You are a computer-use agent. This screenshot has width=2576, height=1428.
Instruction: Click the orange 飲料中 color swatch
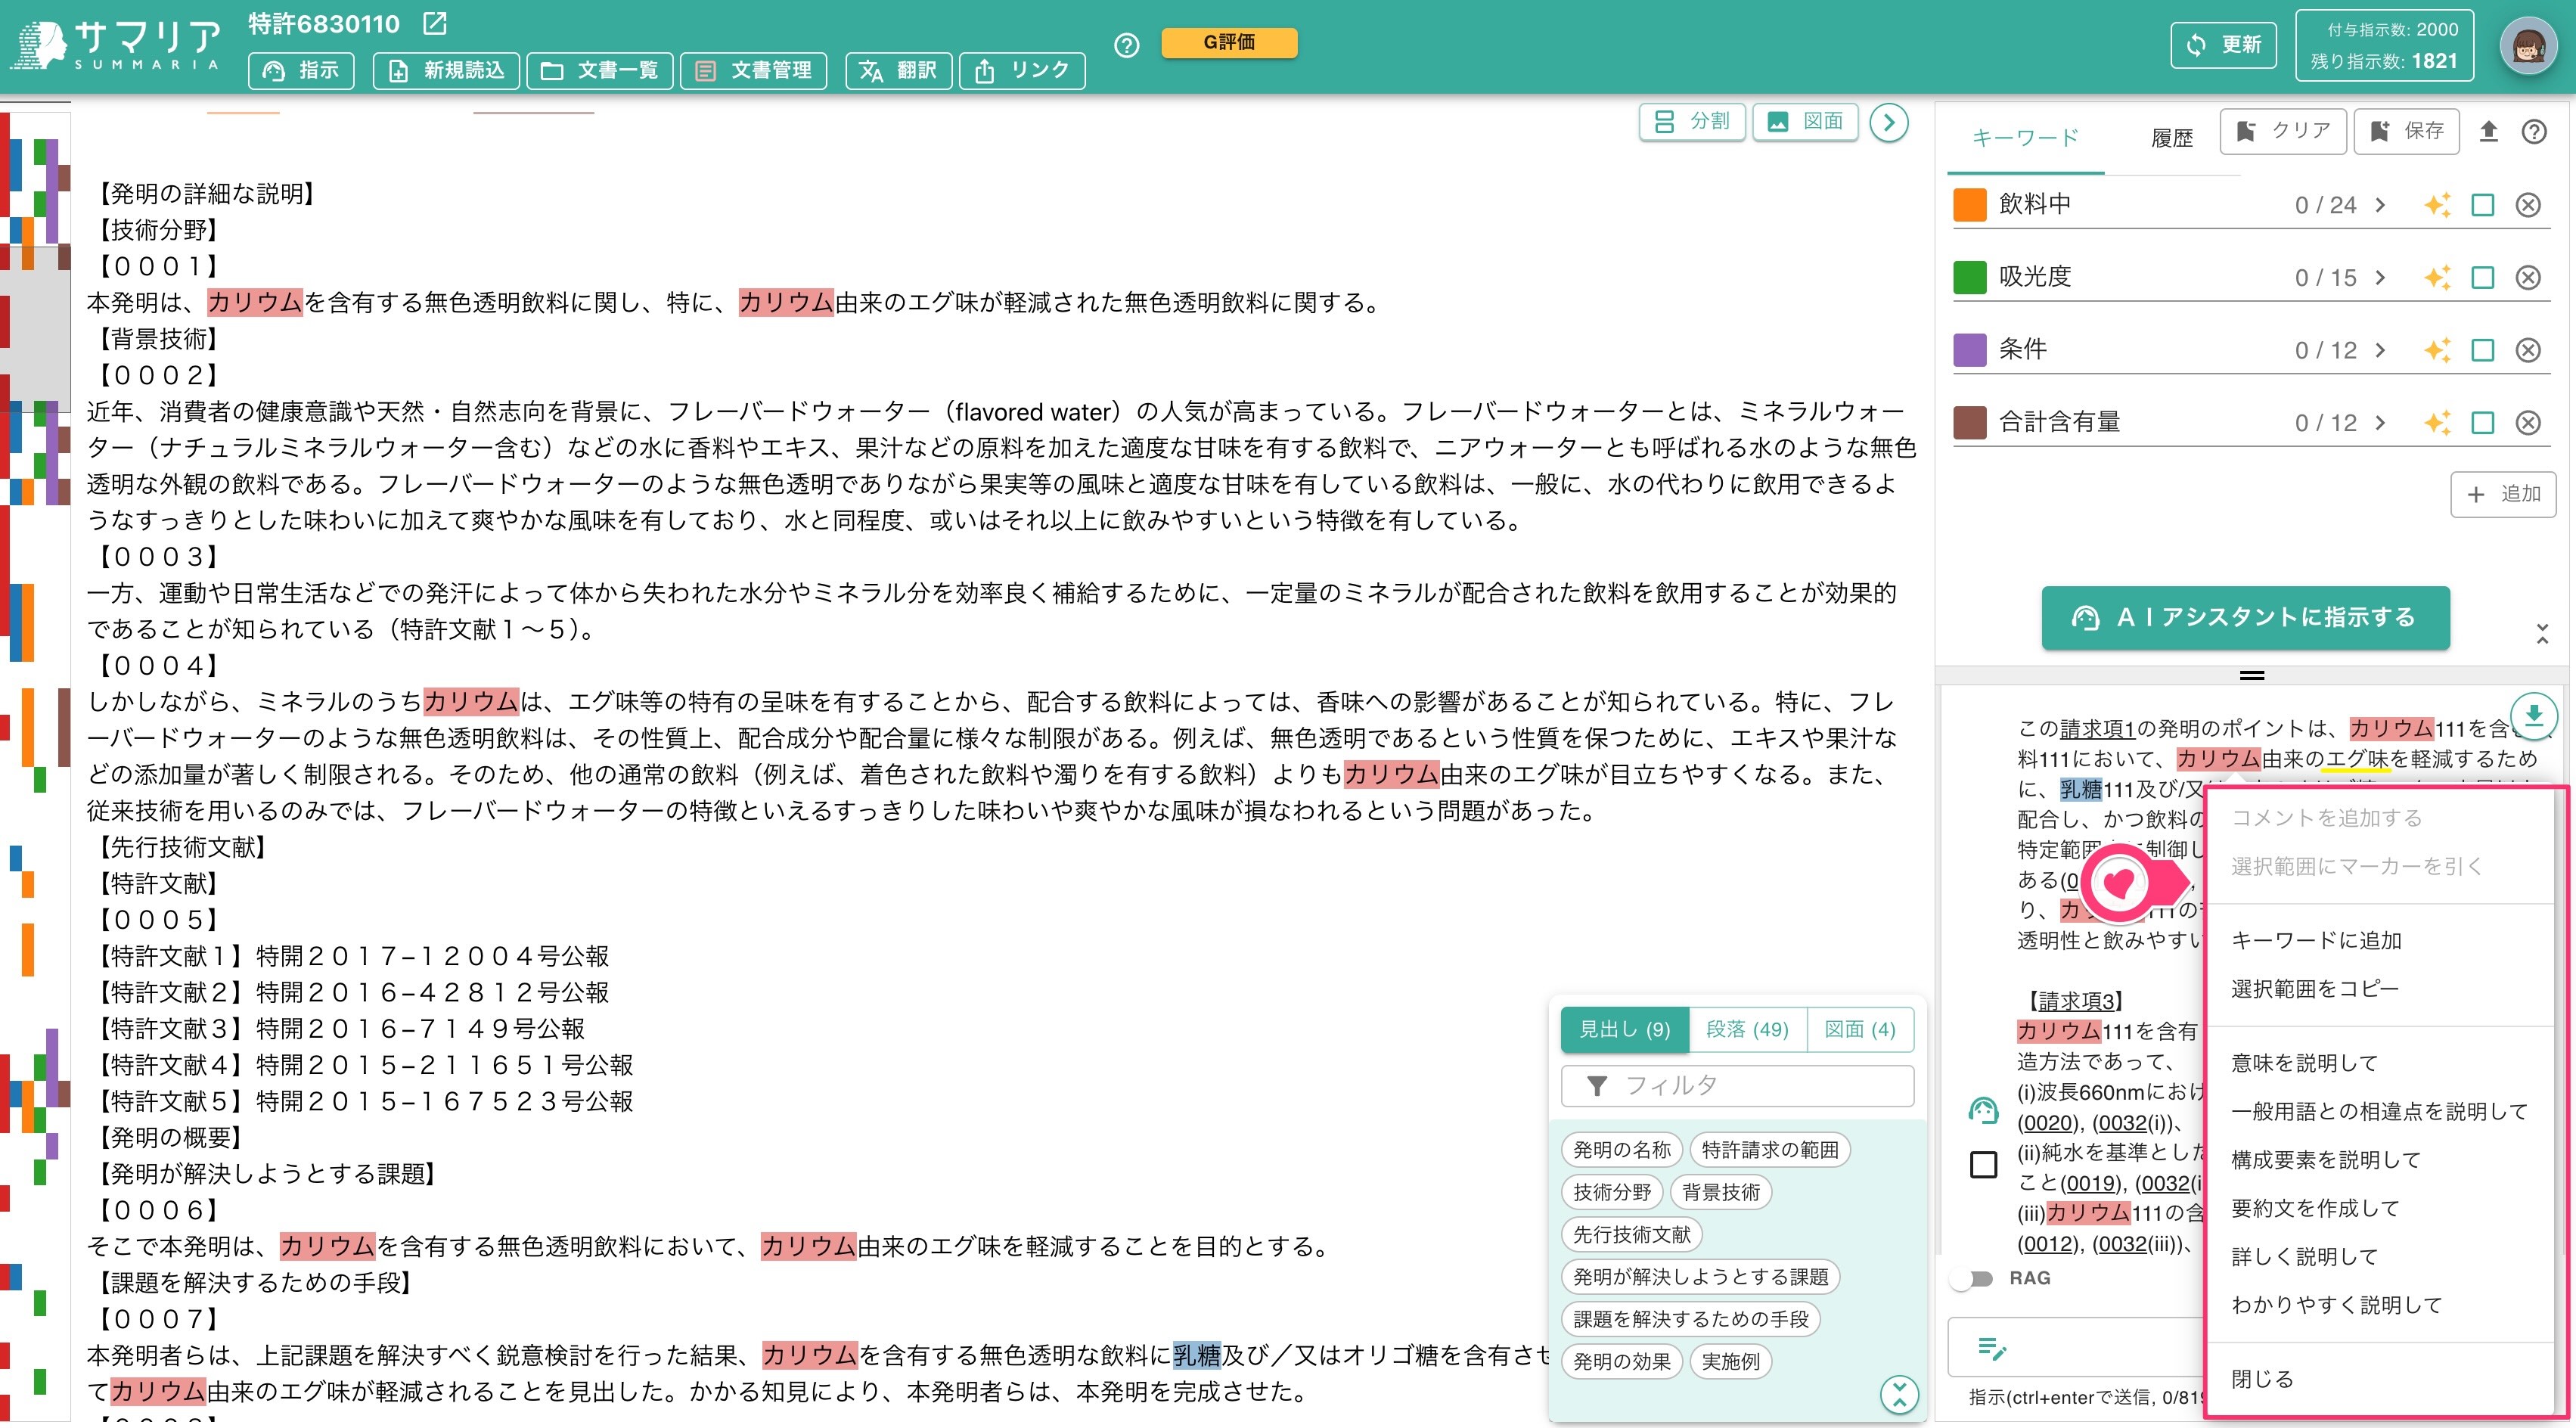[1969, 205]
